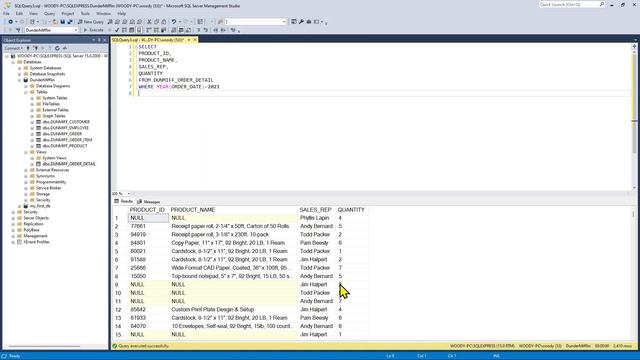Select the Programmability folder
Viewport: 640px width, 360px height.
point(51,182)
